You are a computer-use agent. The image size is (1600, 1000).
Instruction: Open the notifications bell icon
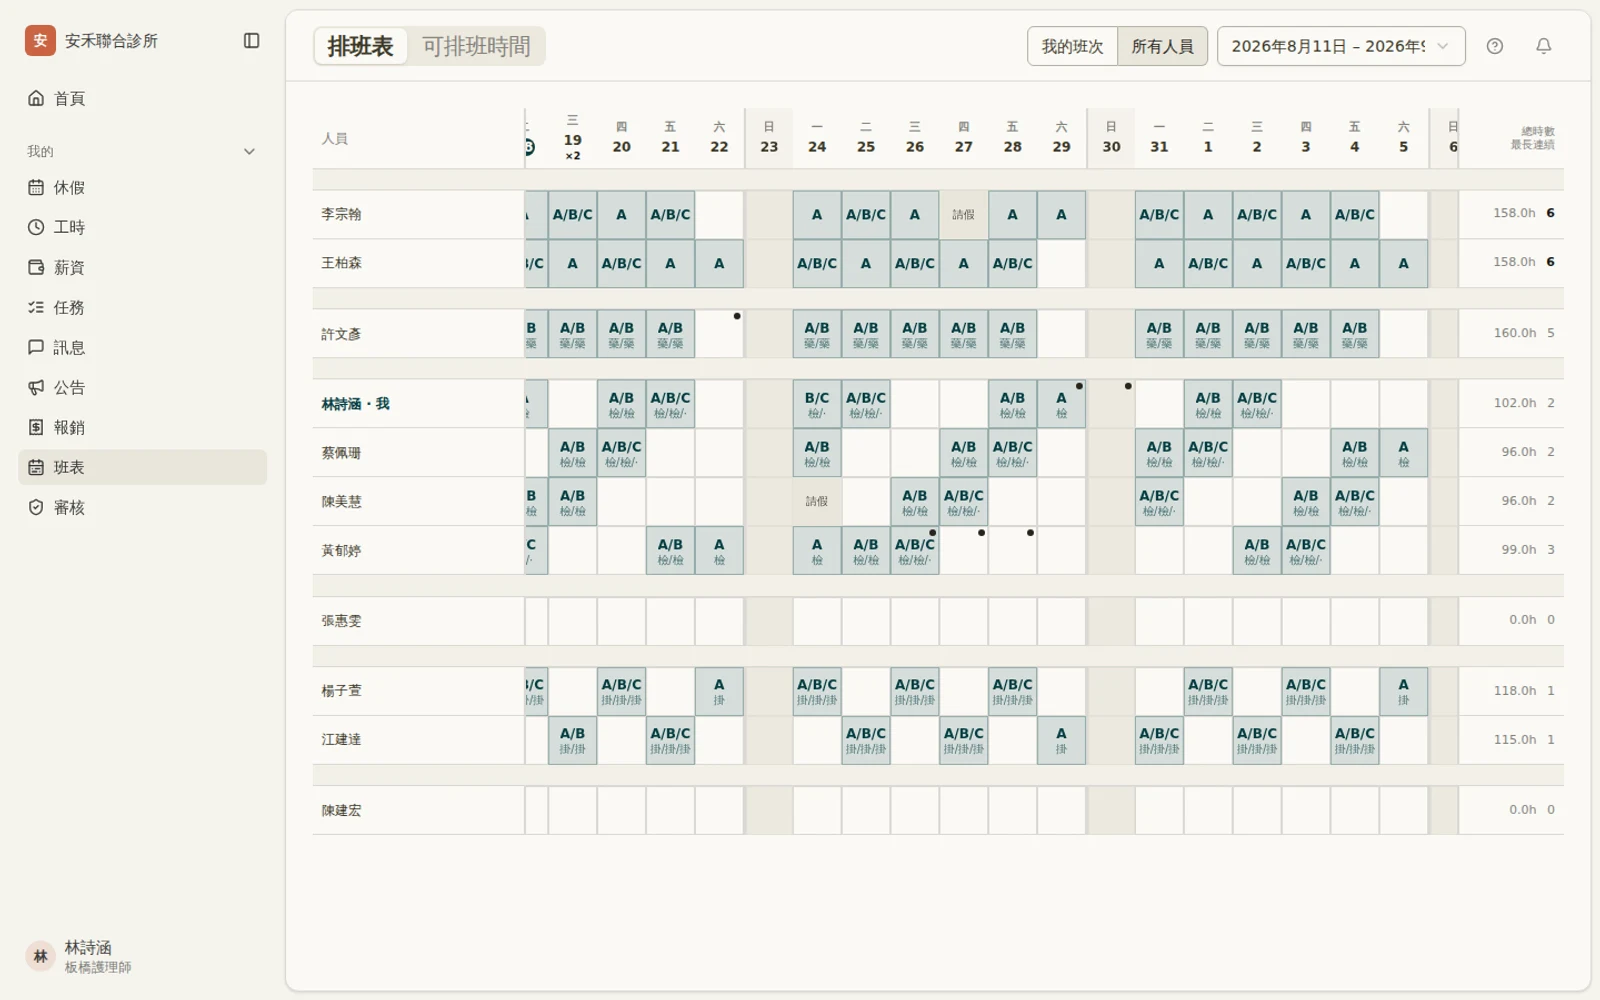click(x=1544, y=46)
